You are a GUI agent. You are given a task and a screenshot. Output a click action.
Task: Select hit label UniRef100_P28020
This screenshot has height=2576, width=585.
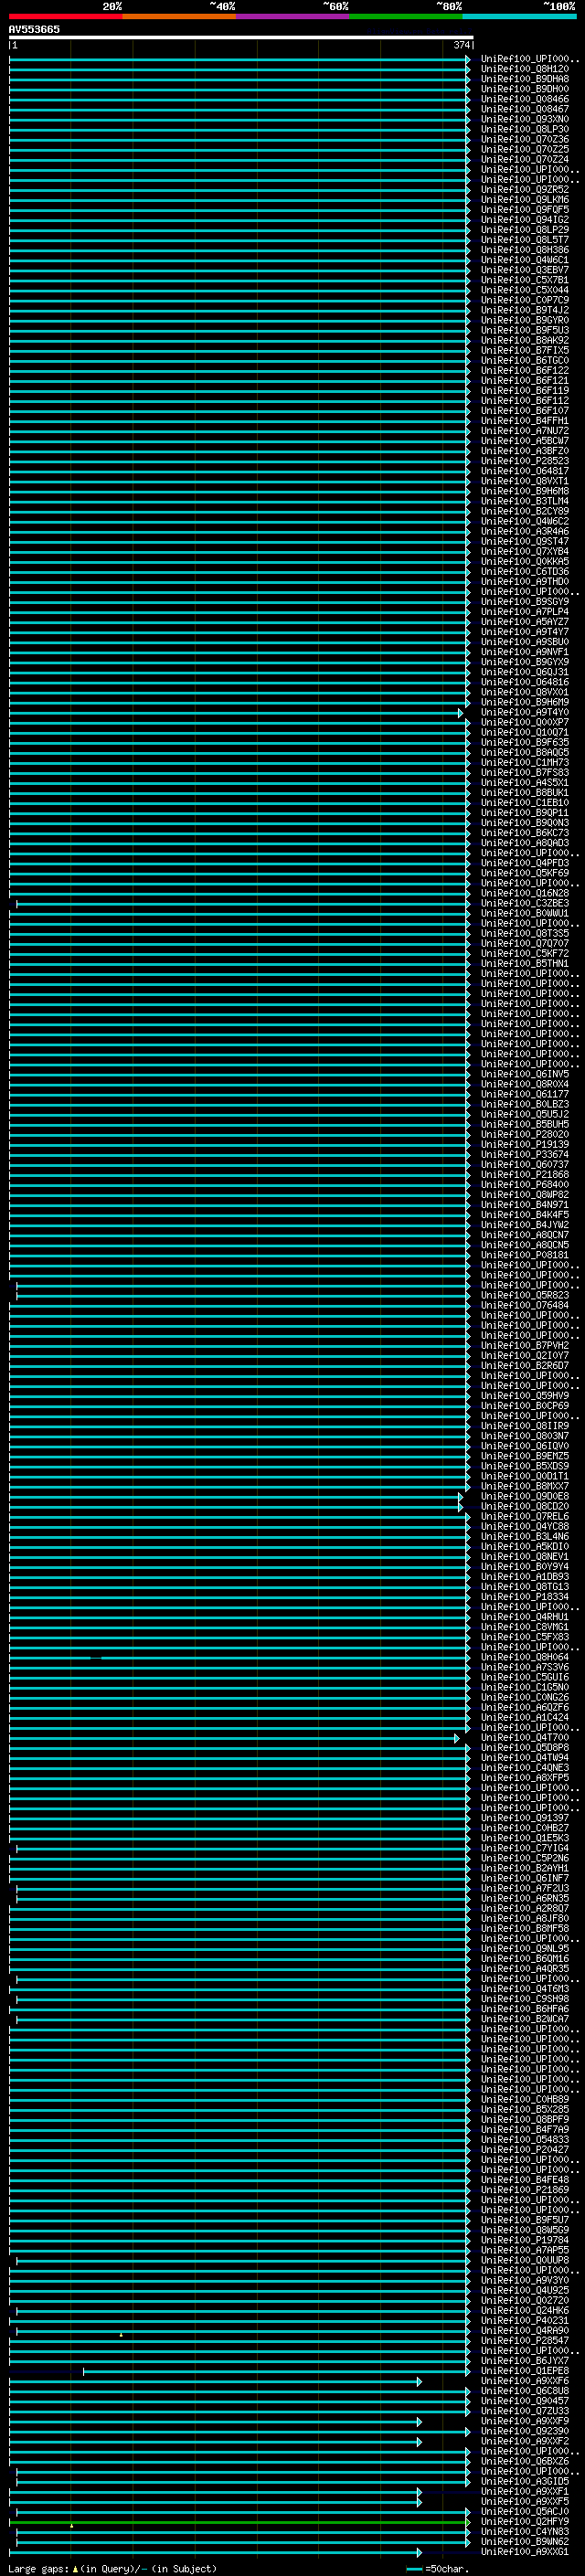click(x=525, y=1134)
